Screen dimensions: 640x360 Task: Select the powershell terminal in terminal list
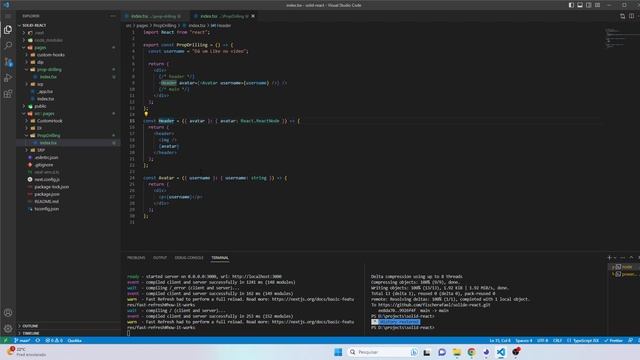(624, 274)
